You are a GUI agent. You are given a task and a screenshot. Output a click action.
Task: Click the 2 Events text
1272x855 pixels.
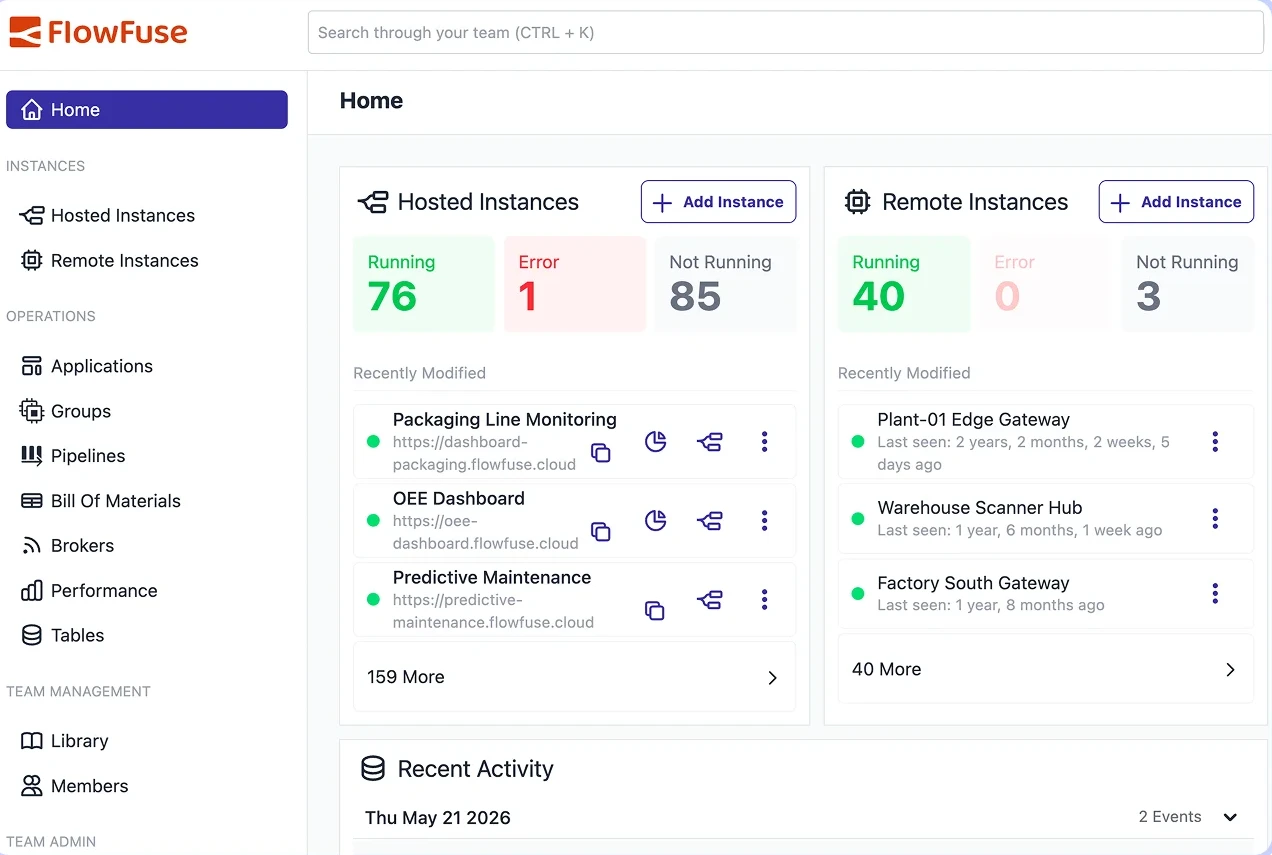point(1170,817)
